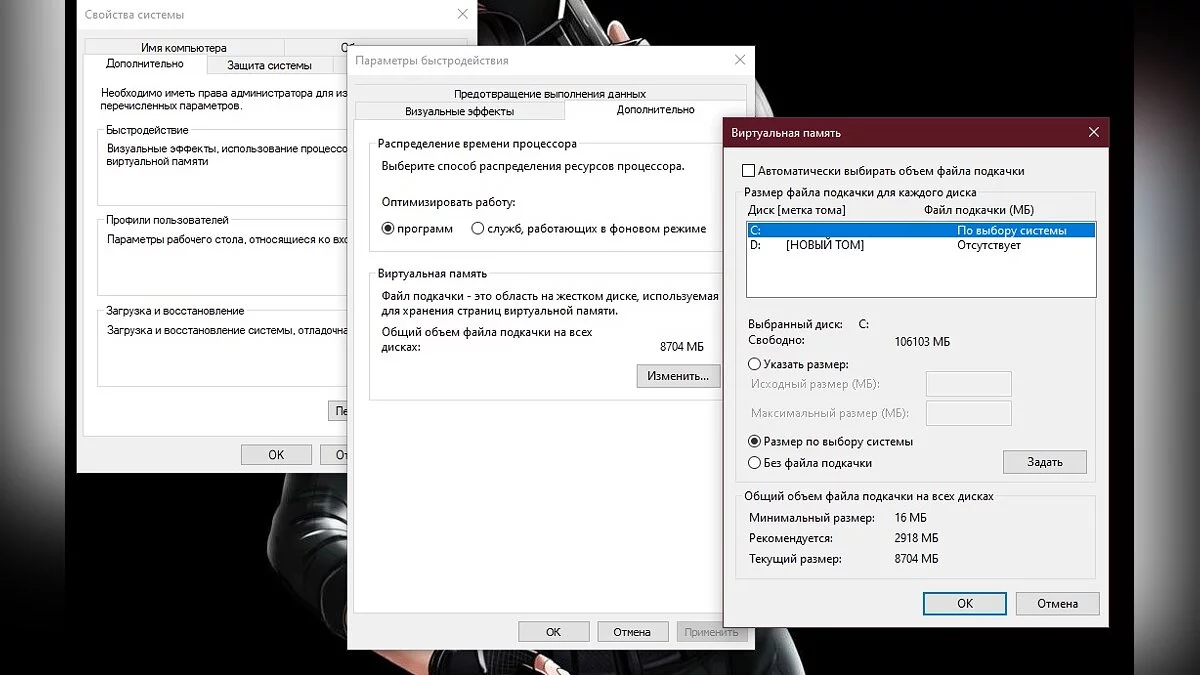Close the Виртуальная память dialog
1200x675 pixels.
(x=1093, y=132)
